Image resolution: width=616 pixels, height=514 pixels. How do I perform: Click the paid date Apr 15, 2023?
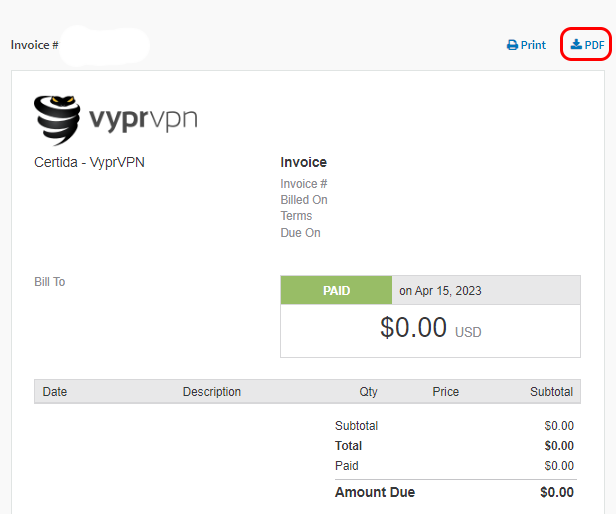click(x=440, y=291)
